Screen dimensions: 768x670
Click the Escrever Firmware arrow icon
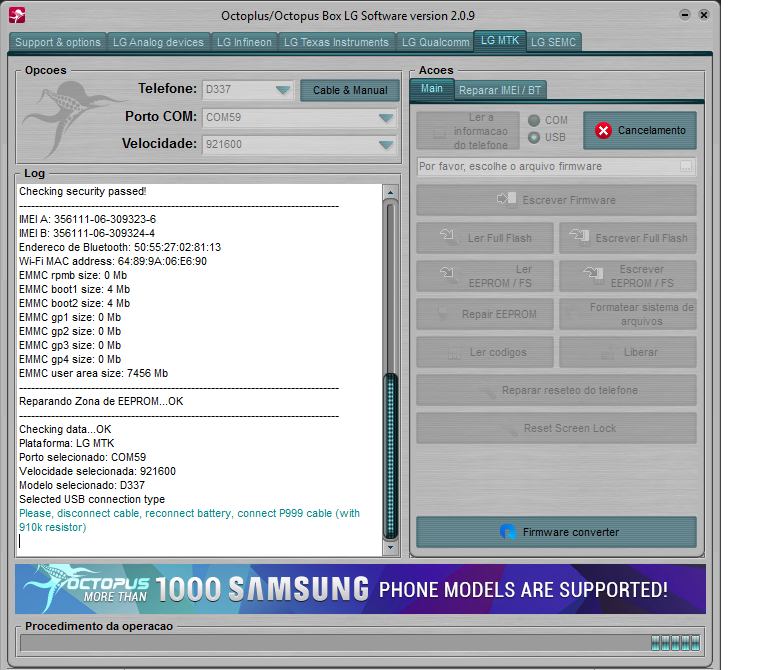click(x=506, y=199)
